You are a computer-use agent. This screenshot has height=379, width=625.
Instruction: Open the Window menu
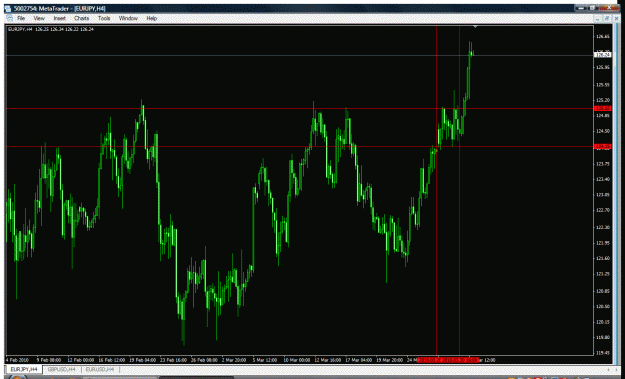pyautogui.click(x=128, y=18)
